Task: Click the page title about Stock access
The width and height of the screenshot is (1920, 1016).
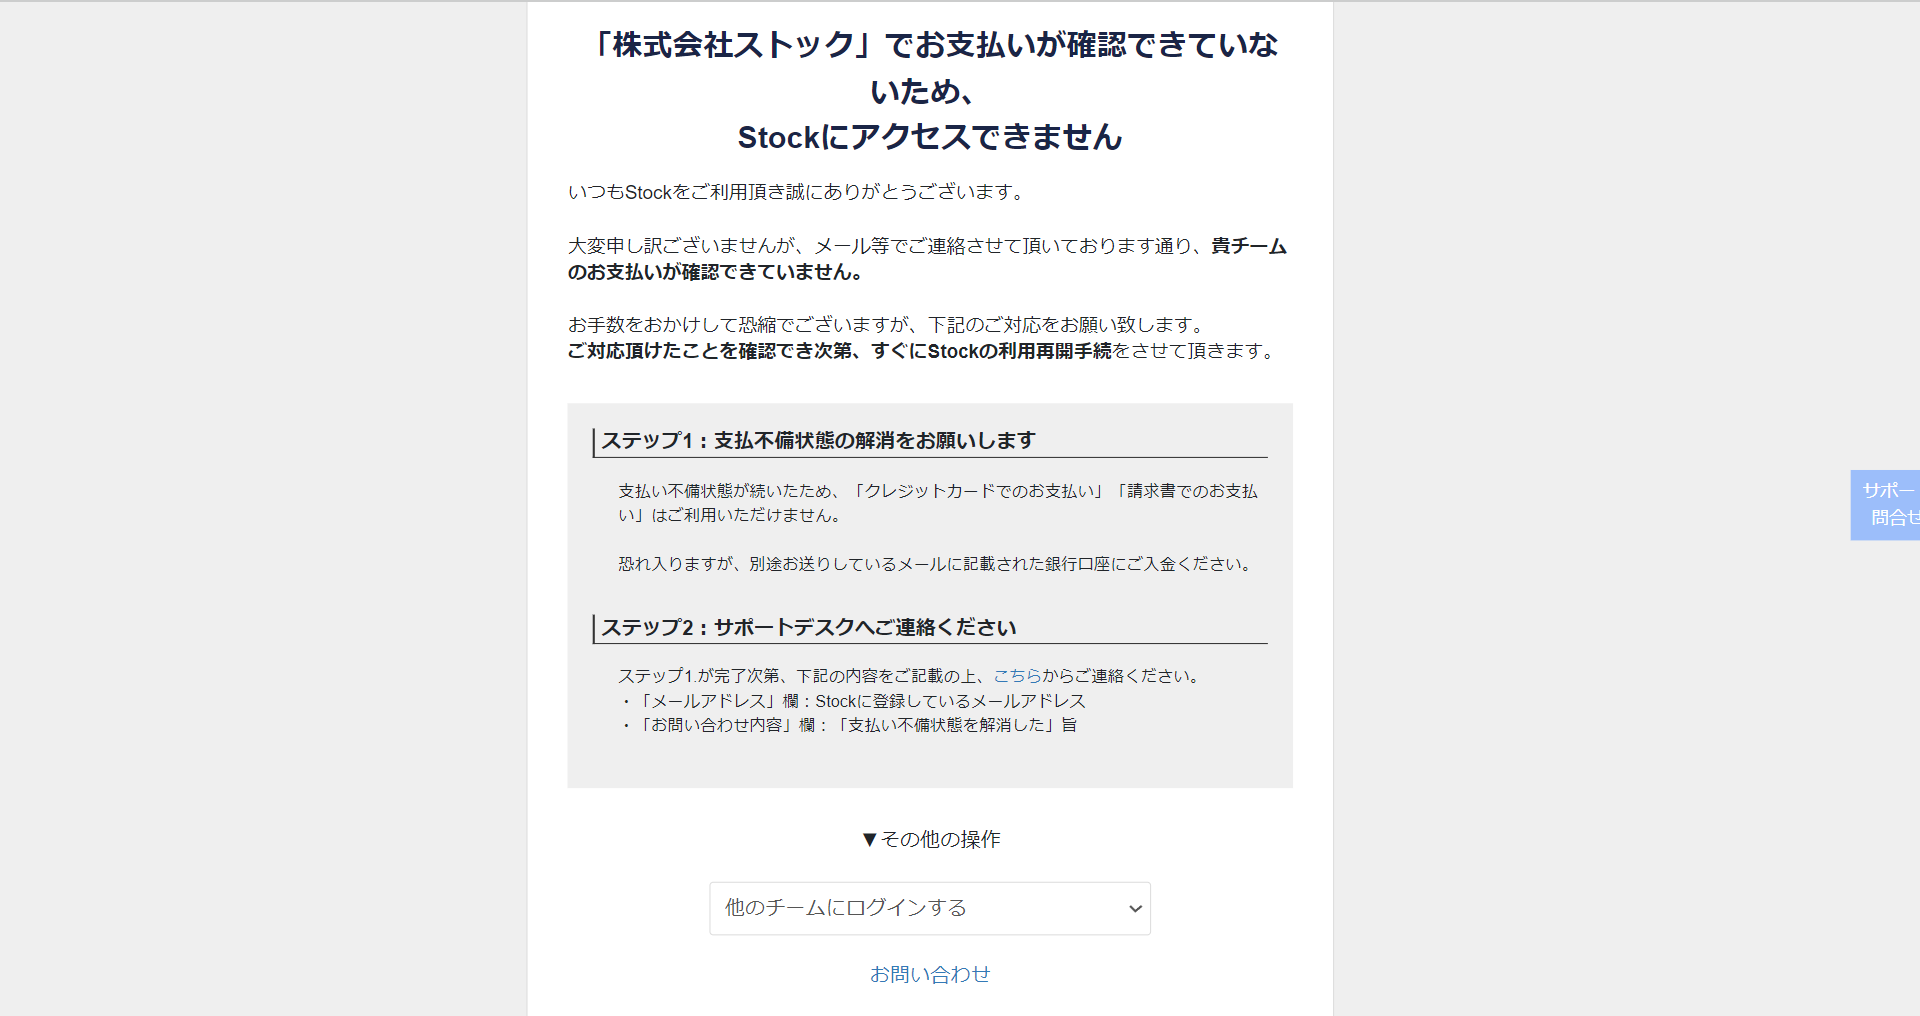Action: [930, 90]
